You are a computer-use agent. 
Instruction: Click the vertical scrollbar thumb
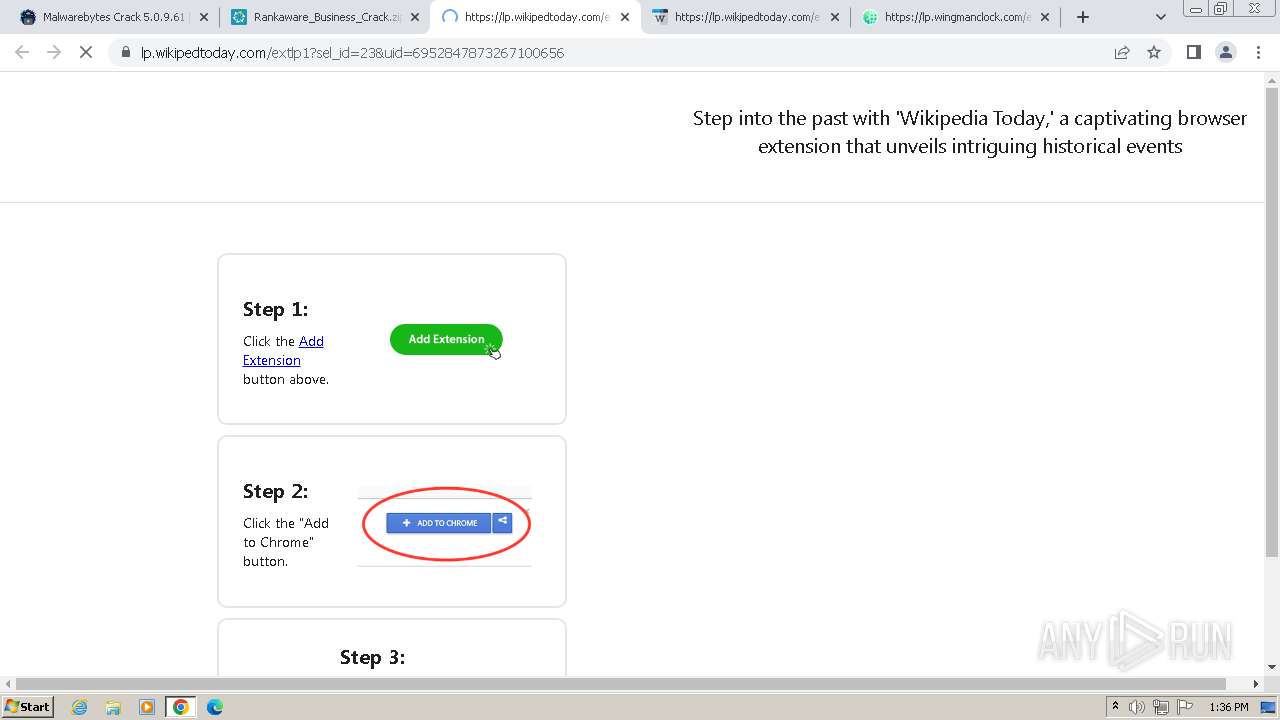coord(1272,322)
